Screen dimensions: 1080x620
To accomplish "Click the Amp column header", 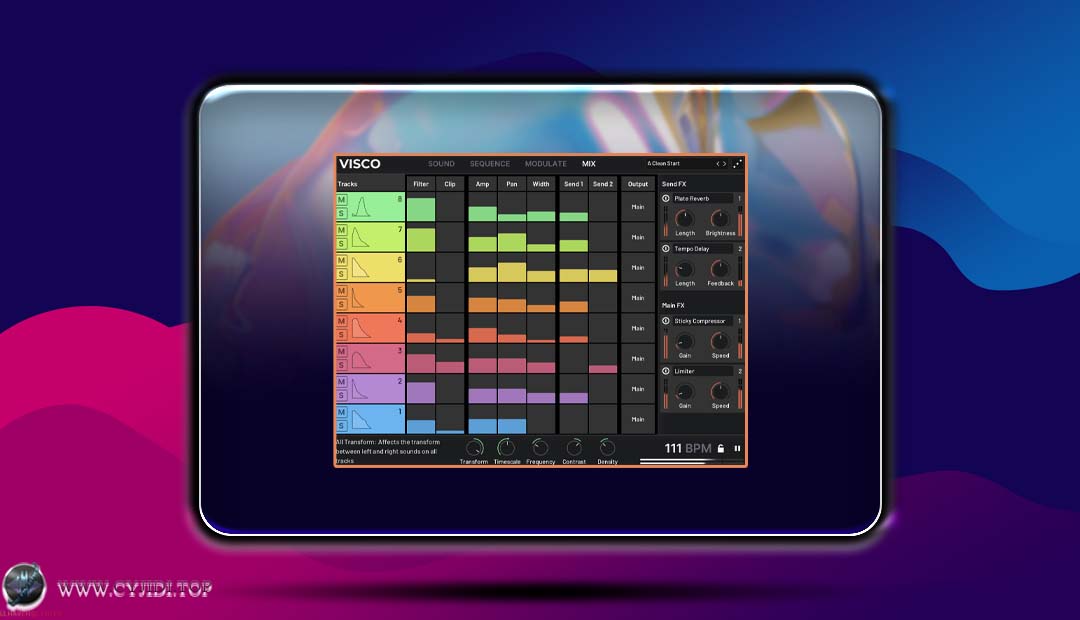I will point(482,184).
